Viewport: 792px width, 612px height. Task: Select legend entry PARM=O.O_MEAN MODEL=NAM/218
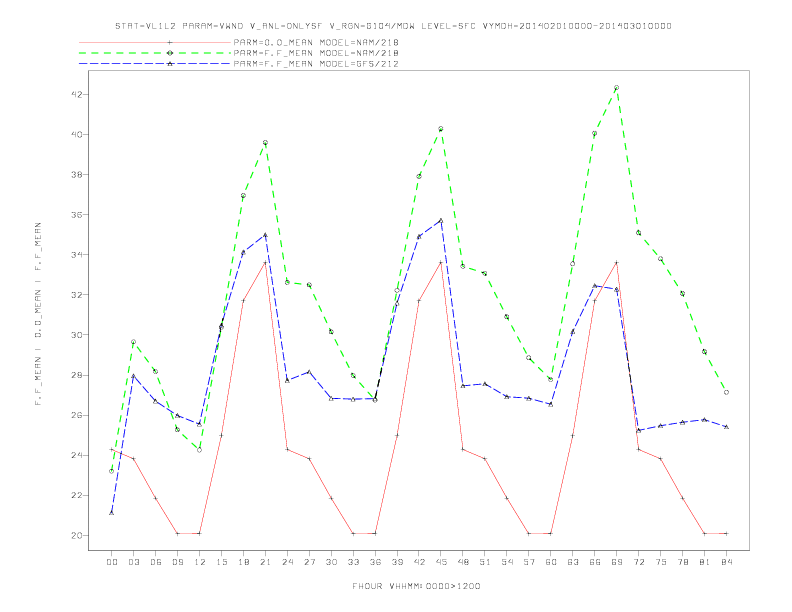316,42
